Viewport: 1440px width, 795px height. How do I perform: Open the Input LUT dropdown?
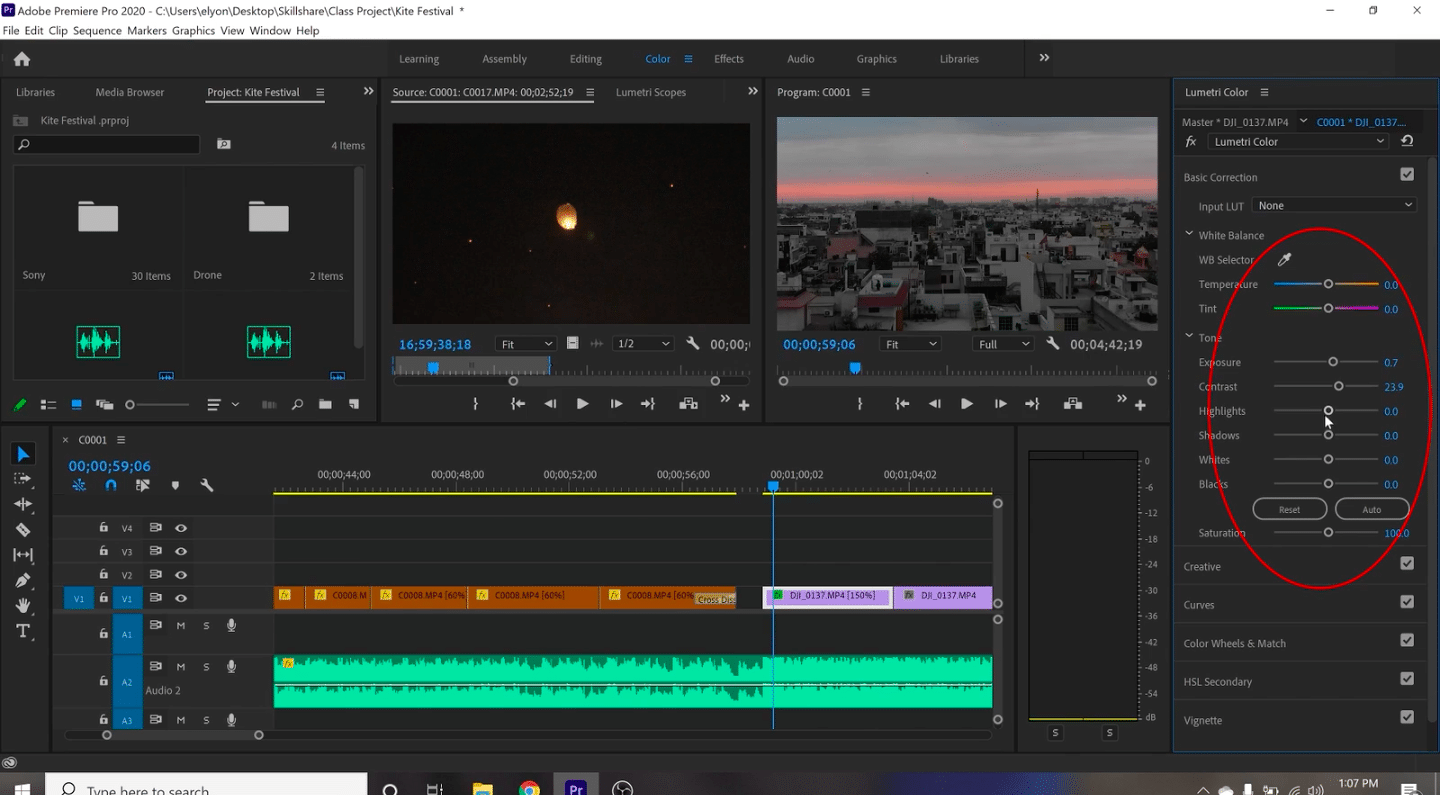coord(1335,206)
